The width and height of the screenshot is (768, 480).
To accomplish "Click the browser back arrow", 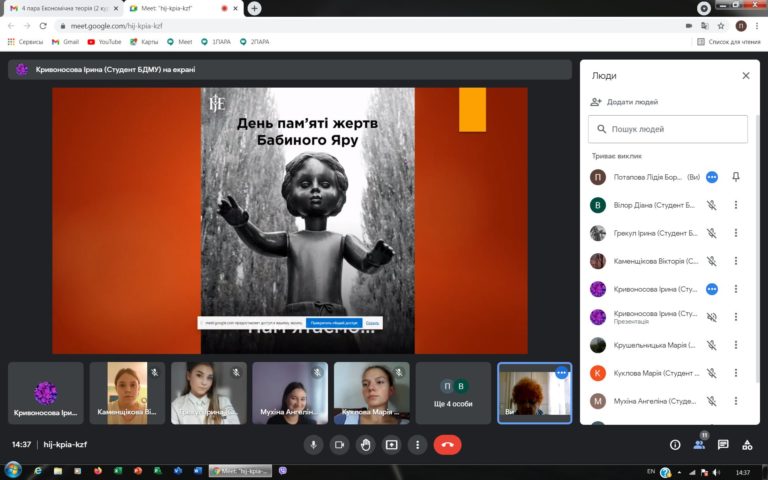I will click(11, 26).
